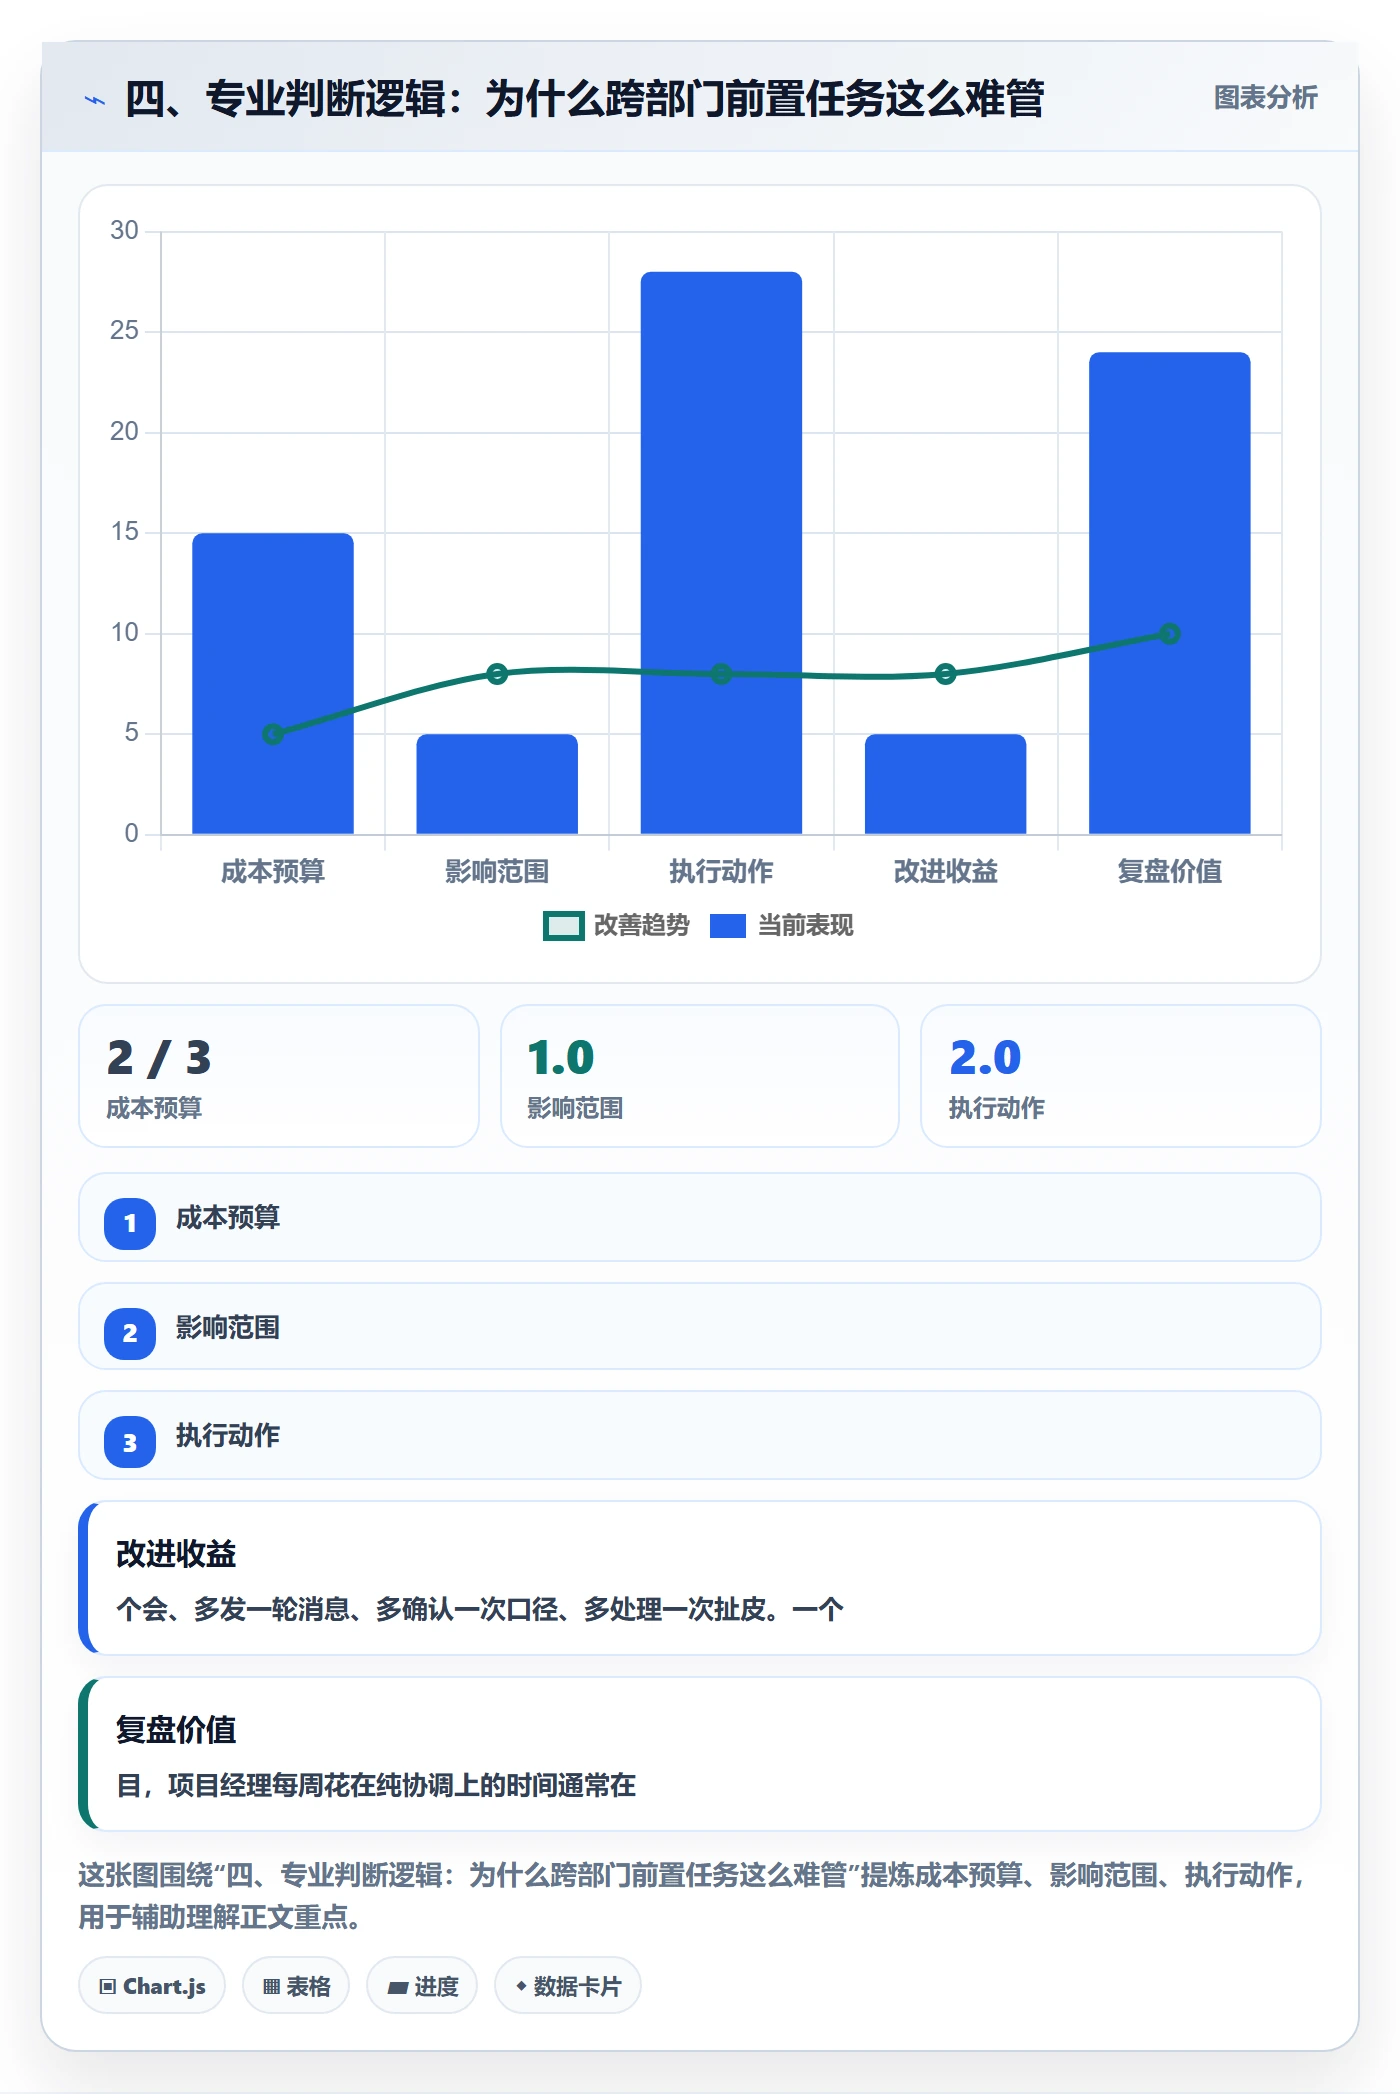Open the 1.0 影响范围 data card
1400x2094 pixels.
[700, 1076]
